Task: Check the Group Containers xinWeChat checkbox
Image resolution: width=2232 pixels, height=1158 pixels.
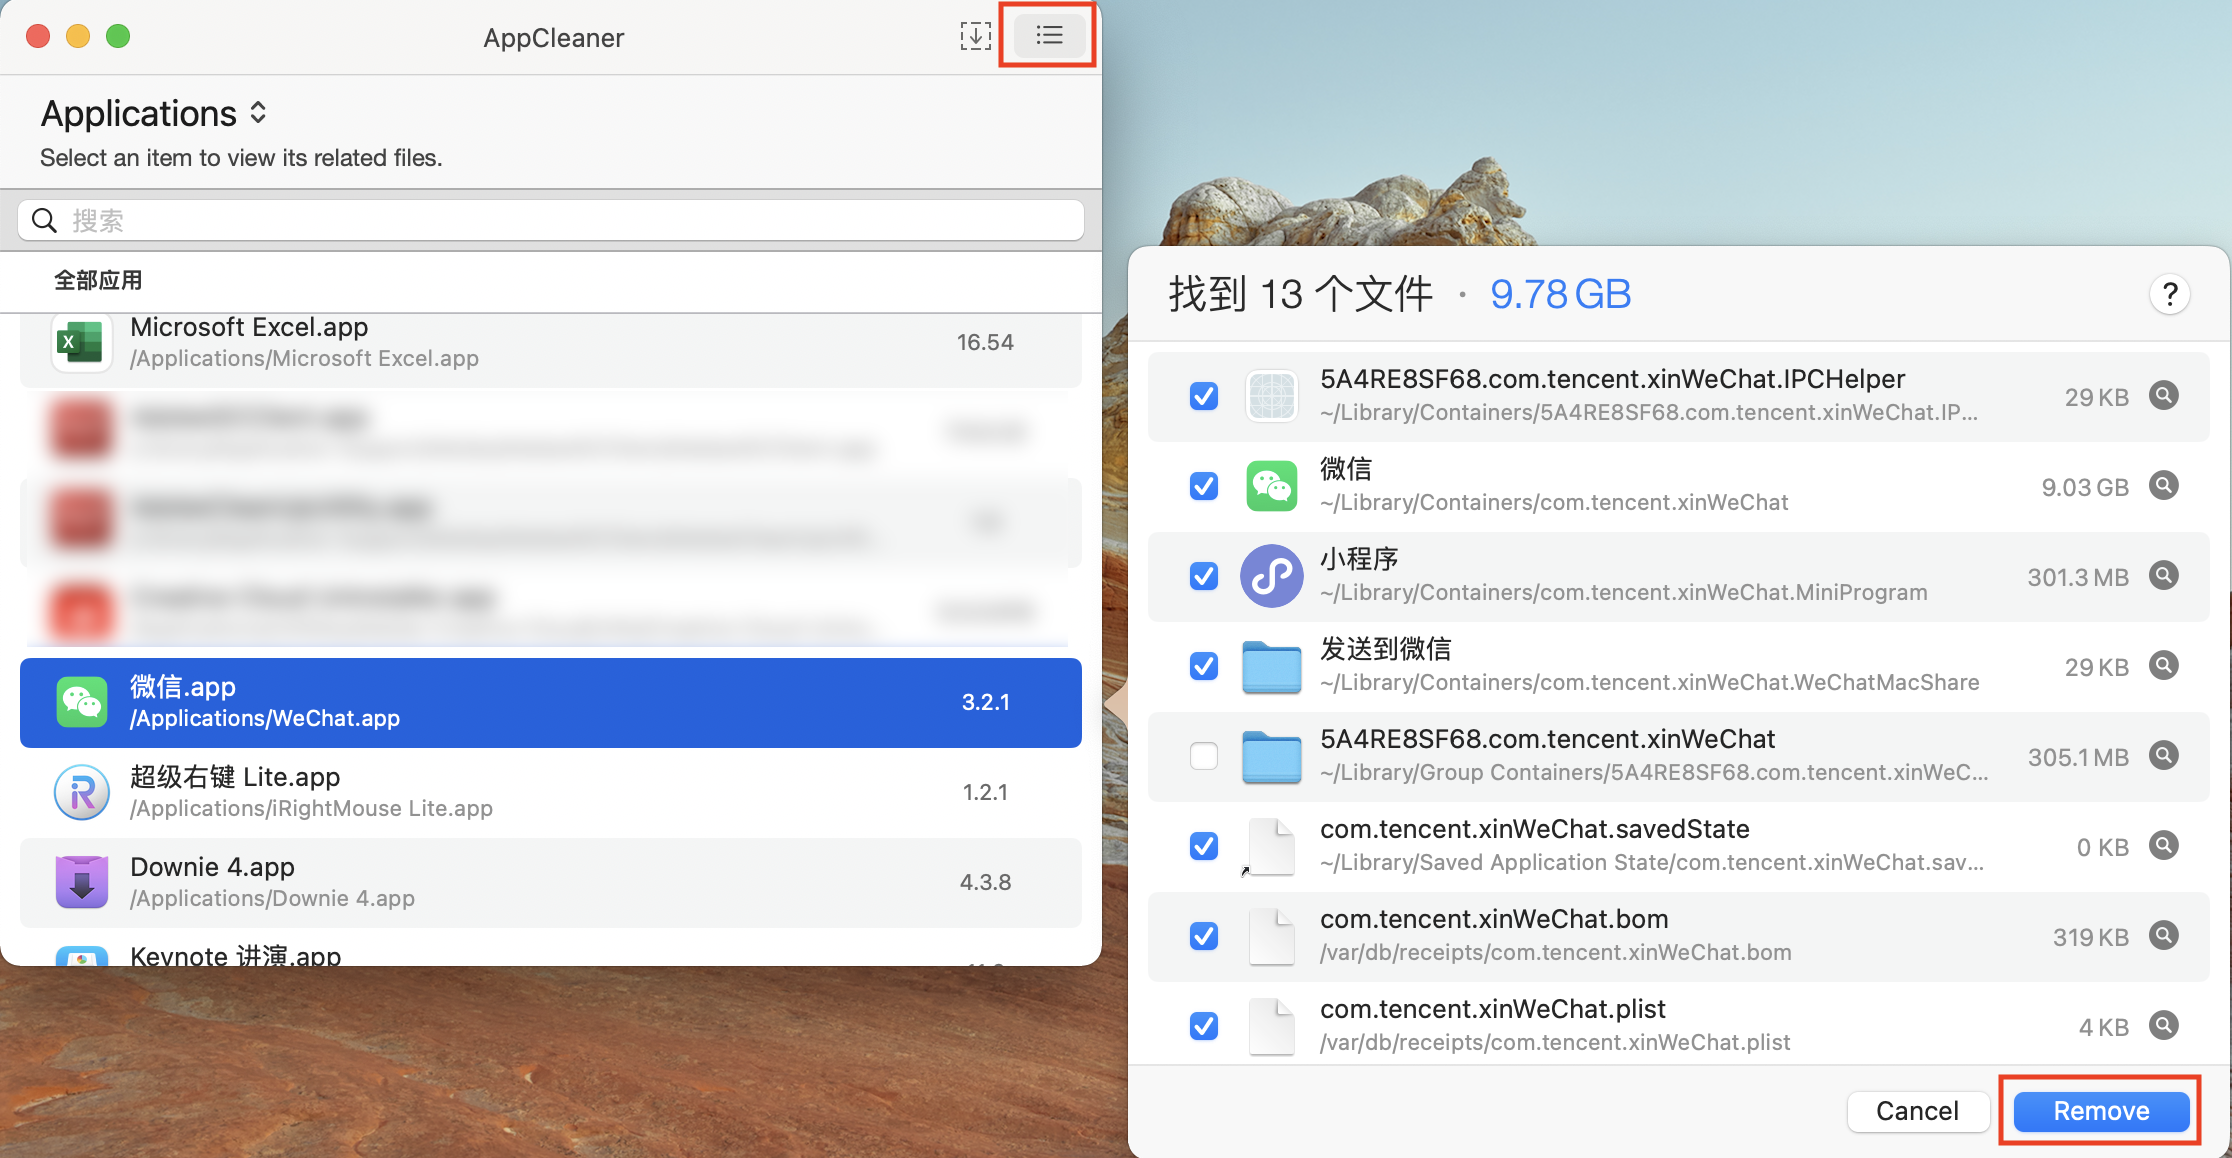Action: (1204, 756)
